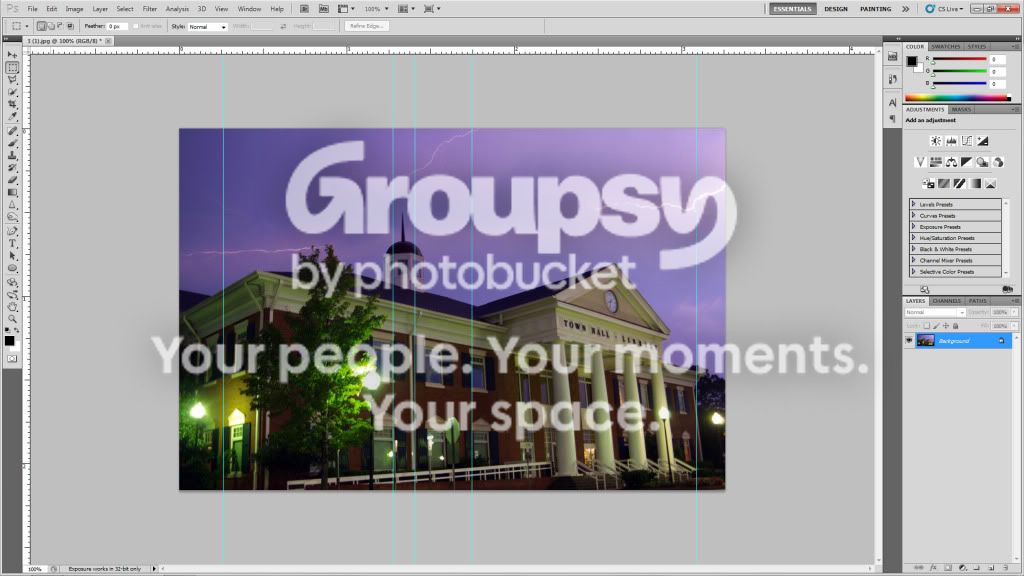Click the Refine Edge button
Screen dimensions: 1024x576
pos(366,26)
